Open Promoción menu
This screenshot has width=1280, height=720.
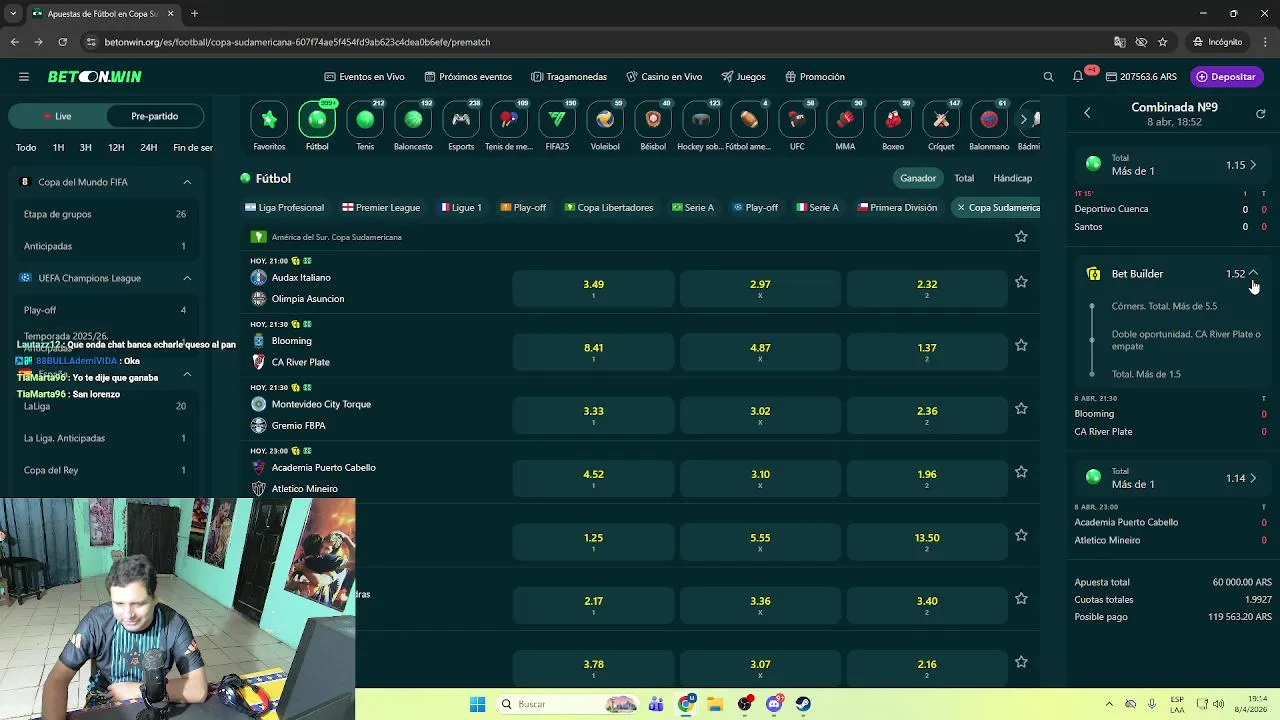tap(815, 77)
